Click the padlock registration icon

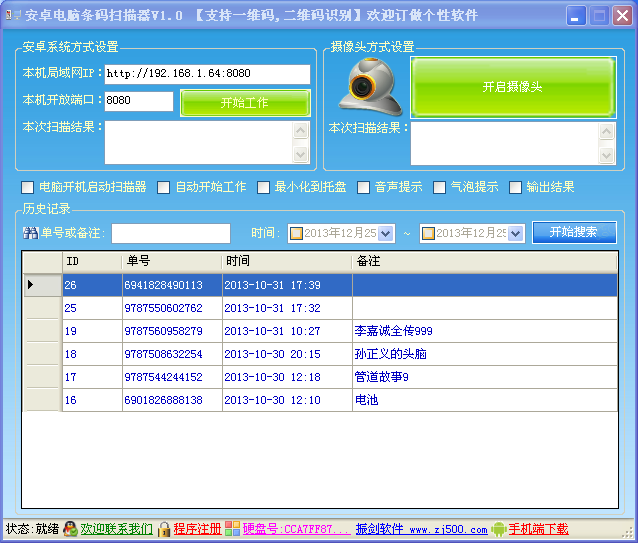pos(164,529)
